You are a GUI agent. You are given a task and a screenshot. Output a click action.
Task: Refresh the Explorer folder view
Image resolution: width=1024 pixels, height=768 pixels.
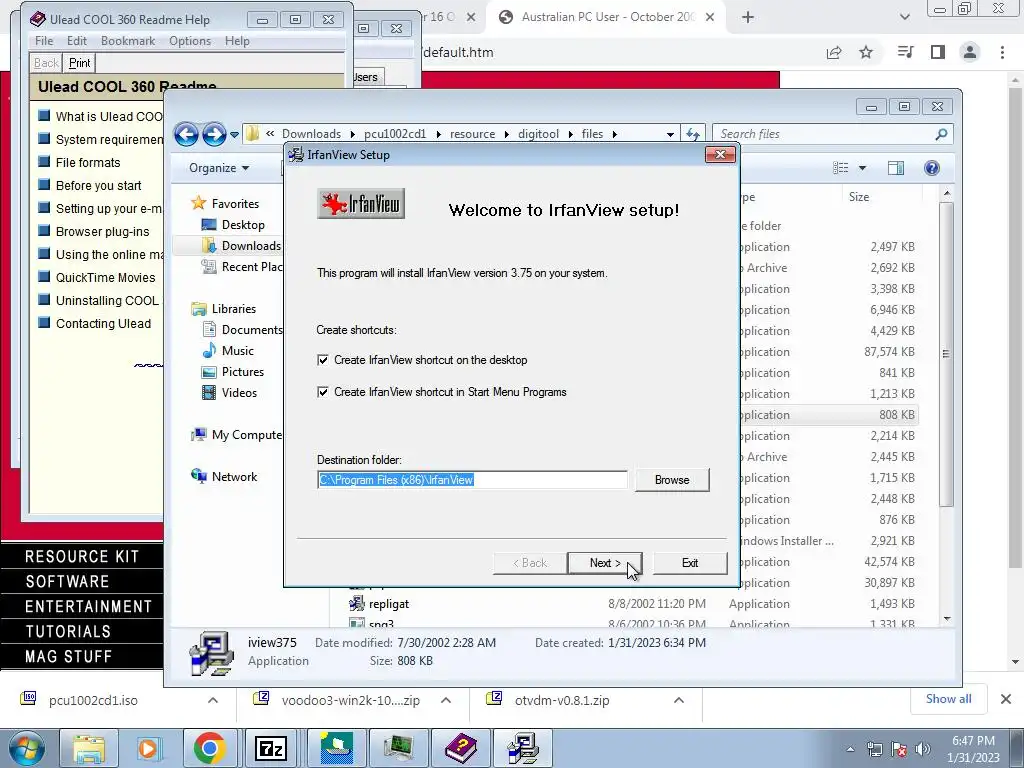[x=692, y=135]
